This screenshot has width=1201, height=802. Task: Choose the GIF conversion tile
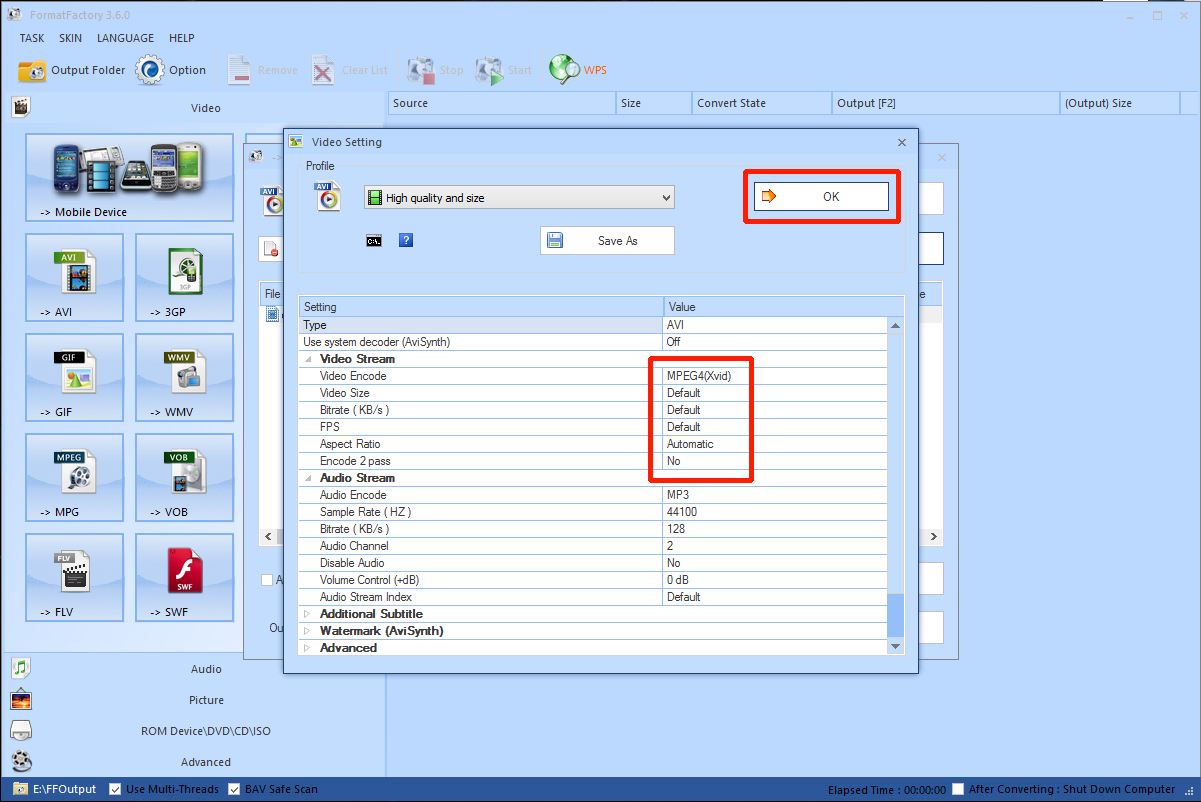tap(75, 378)
